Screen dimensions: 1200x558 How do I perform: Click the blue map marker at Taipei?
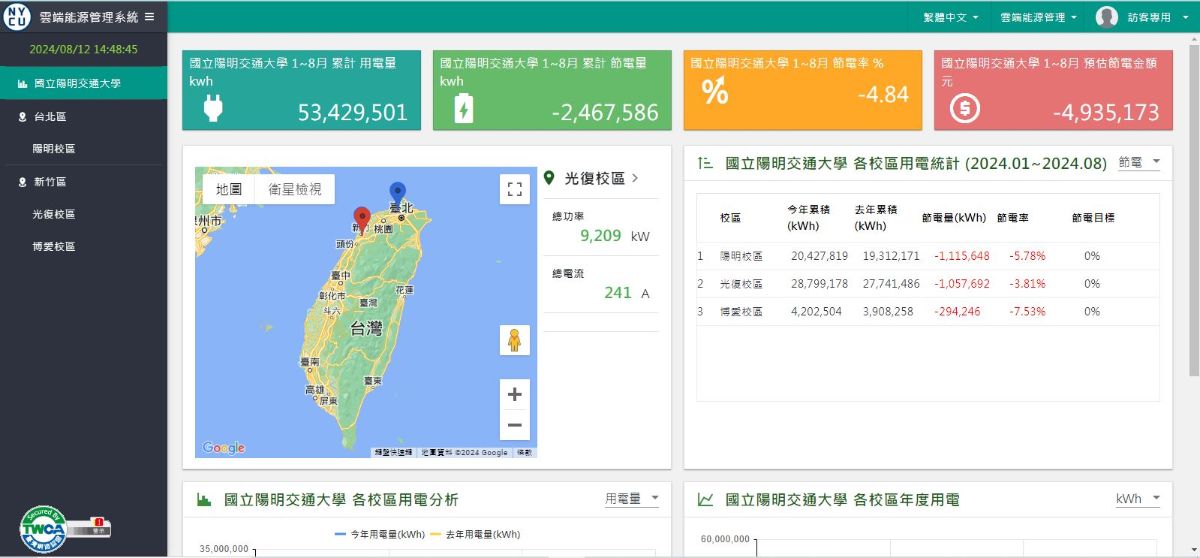[x=397, y=193]
